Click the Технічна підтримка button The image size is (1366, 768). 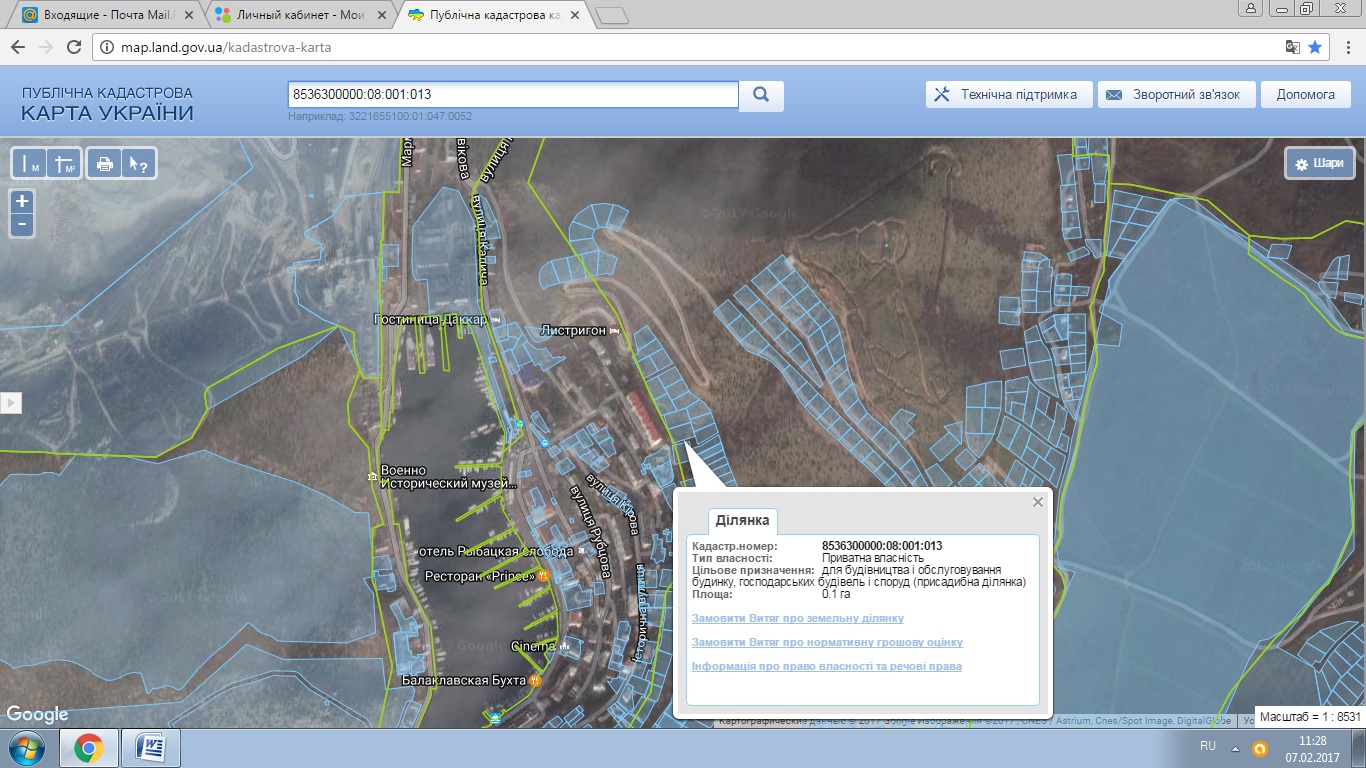[x=1007, y=95]
